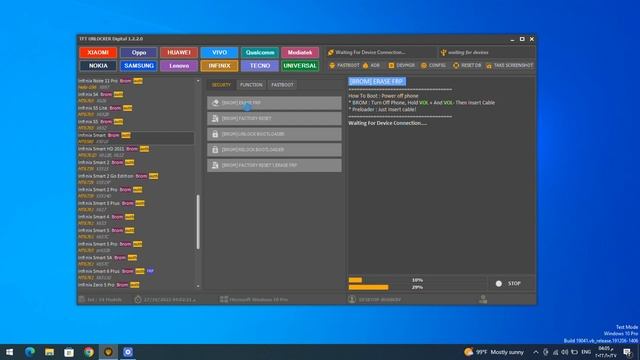Select the TECNO brand button
The height and width of the screenshot is (360, 640).
(x=260, y=66)
